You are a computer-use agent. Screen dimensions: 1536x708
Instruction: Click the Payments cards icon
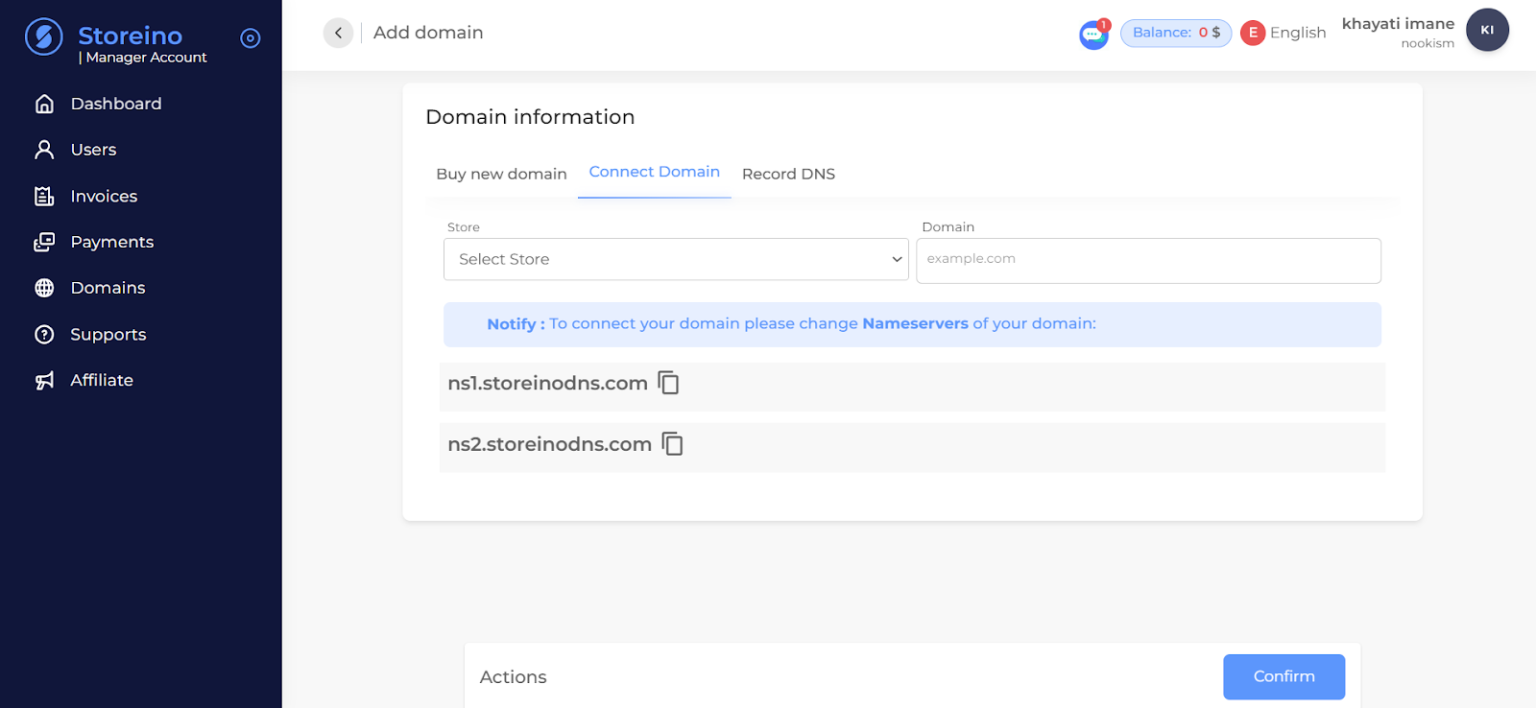(44, 242)
